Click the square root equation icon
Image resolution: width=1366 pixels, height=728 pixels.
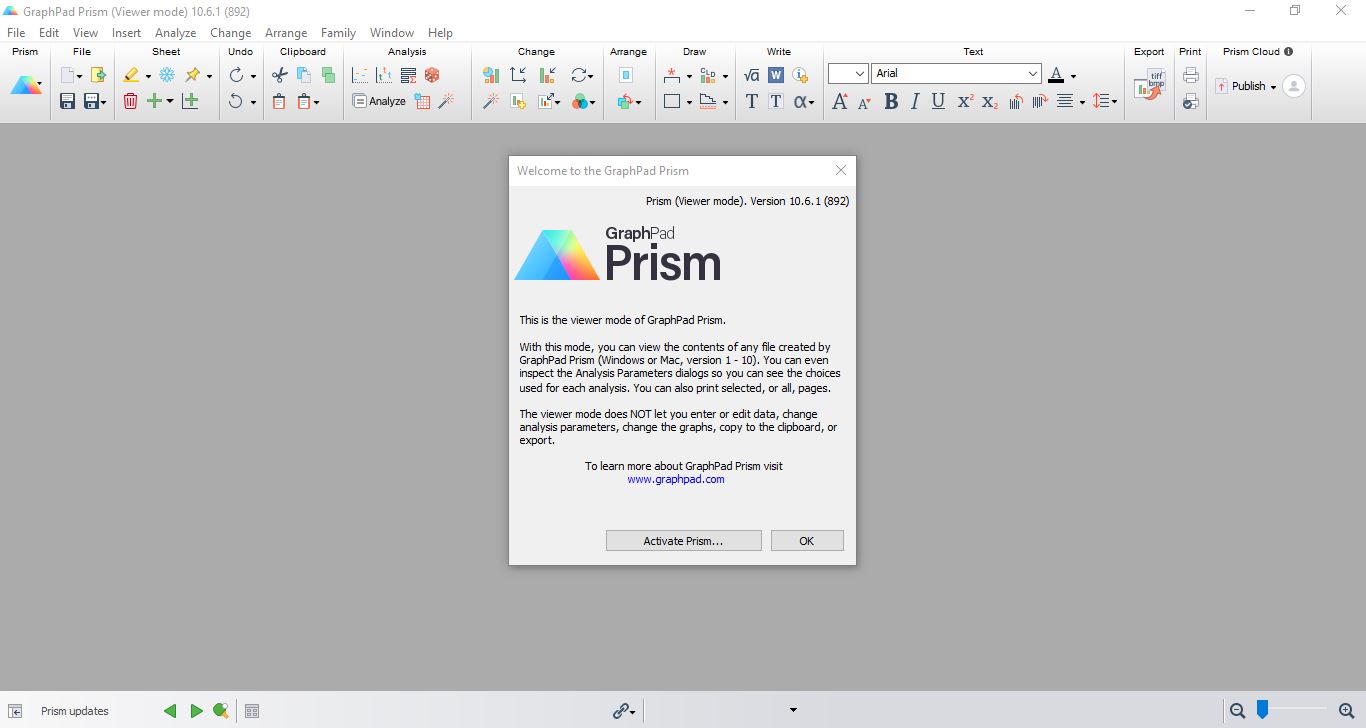click(752, 75)
